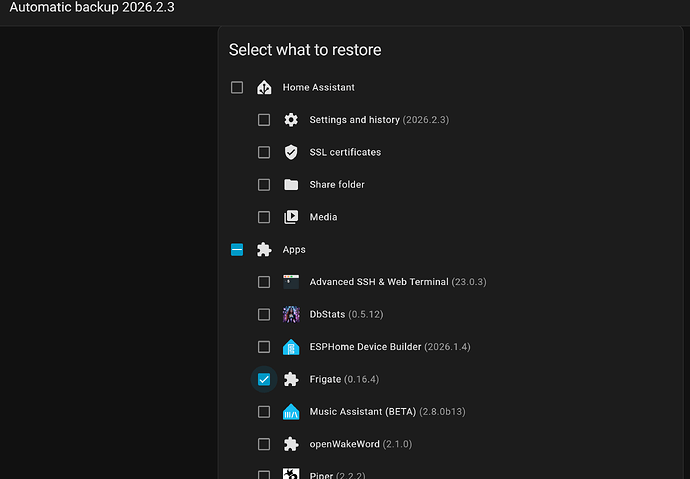Click the openWakeWord puzzle piece icon
The width and height of the screenshot is (690, 479).
(291, 444)
